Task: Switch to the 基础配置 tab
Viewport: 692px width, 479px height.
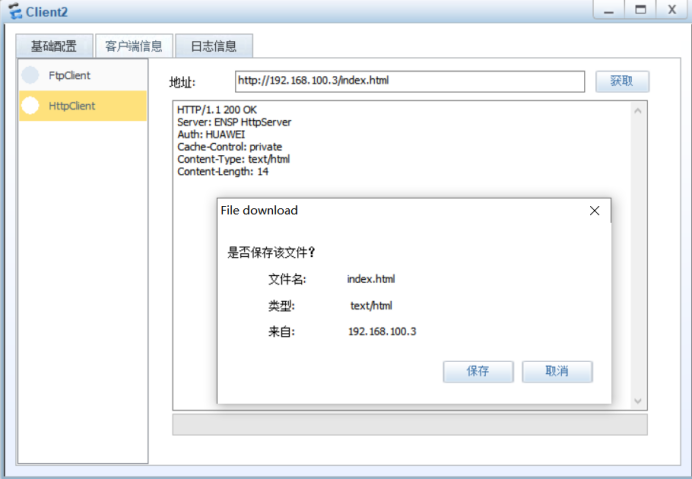Action: click(x=54, y=46)
